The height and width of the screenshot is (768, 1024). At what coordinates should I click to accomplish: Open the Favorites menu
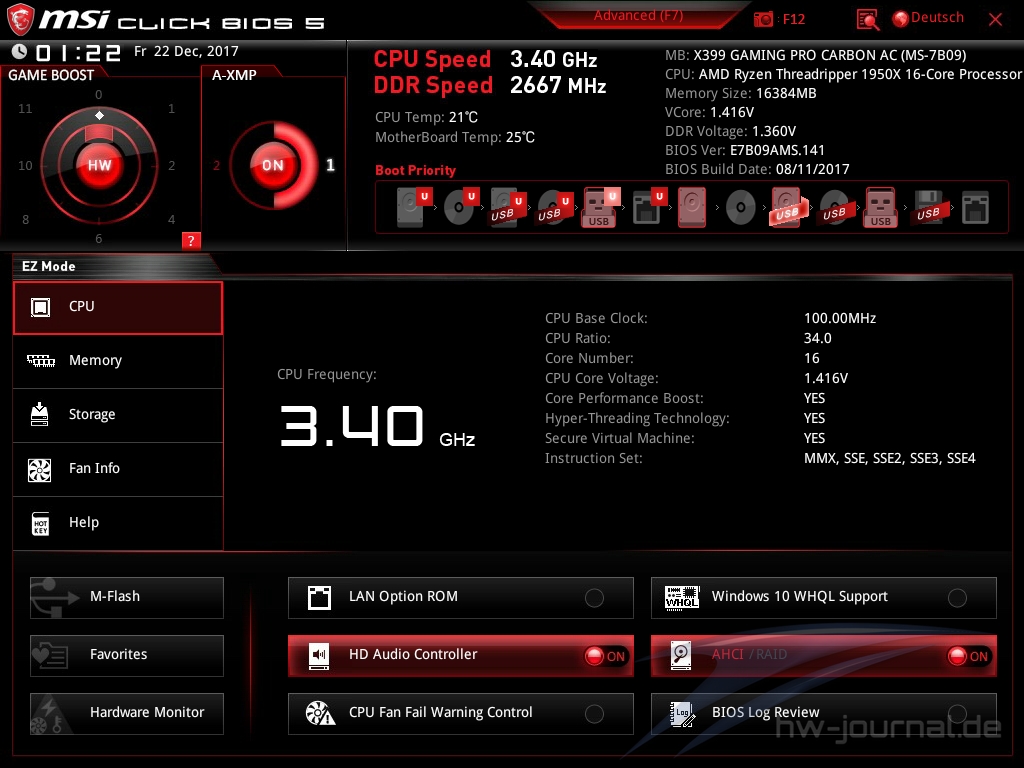coord(126,656)
